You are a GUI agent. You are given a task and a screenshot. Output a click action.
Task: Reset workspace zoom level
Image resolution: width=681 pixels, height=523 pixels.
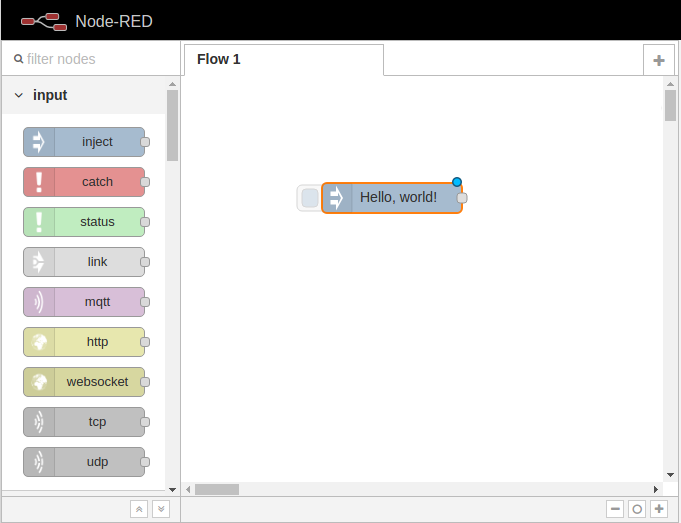(x=637, y=509)
